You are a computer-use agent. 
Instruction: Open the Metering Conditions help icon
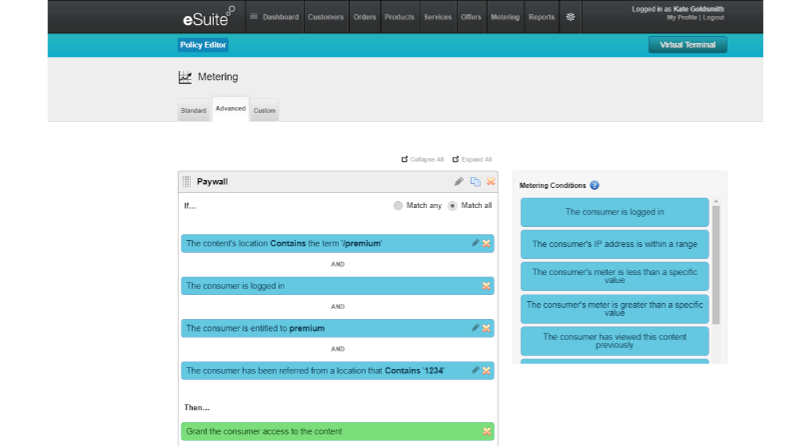[x=595, y=185]
